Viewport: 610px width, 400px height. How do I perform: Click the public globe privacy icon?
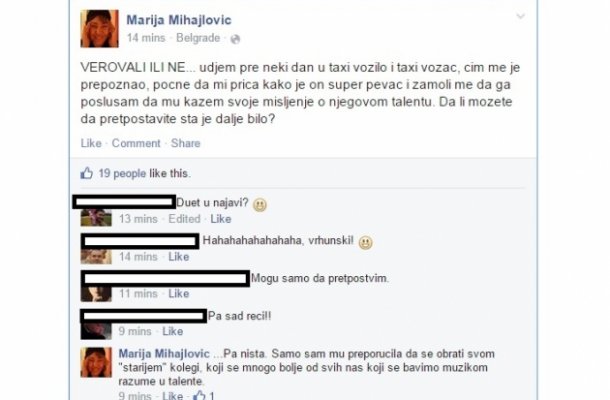(x=235, y=39)
